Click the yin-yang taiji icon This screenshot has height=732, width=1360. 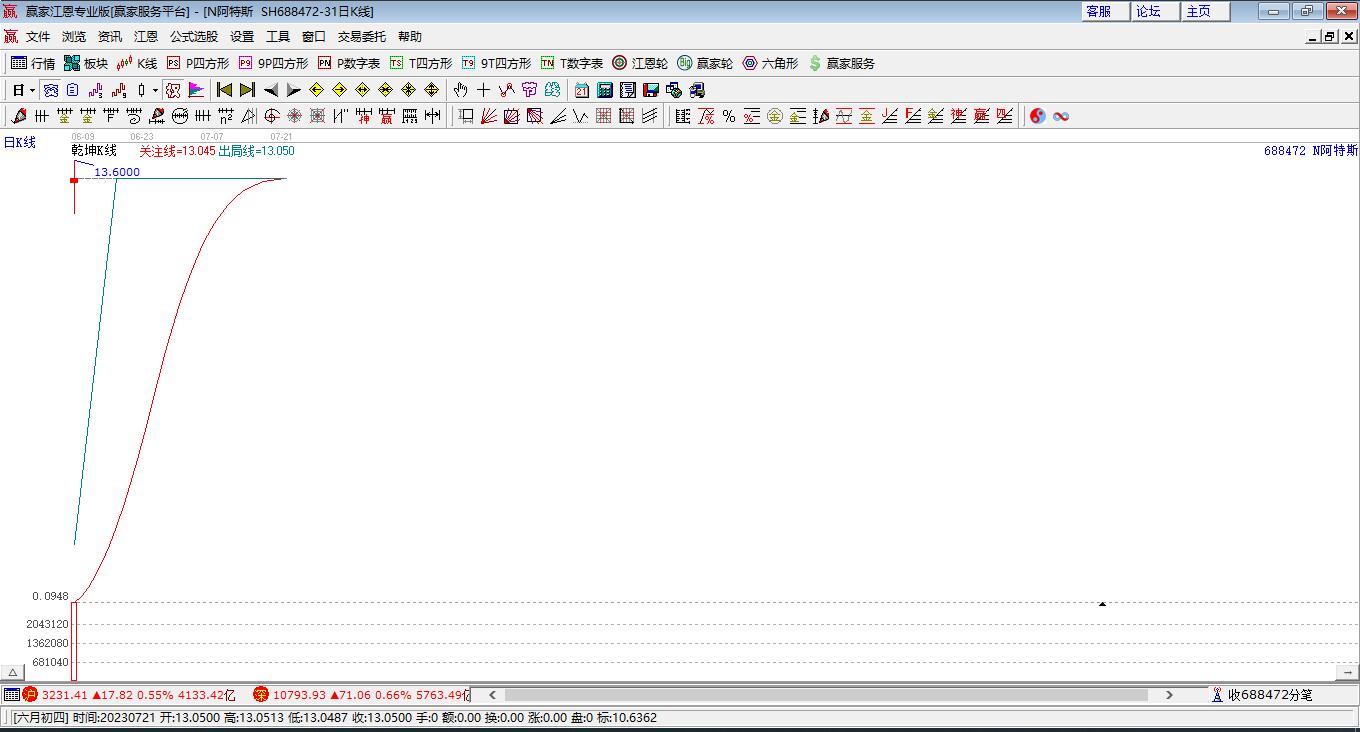coord(1037,116)
